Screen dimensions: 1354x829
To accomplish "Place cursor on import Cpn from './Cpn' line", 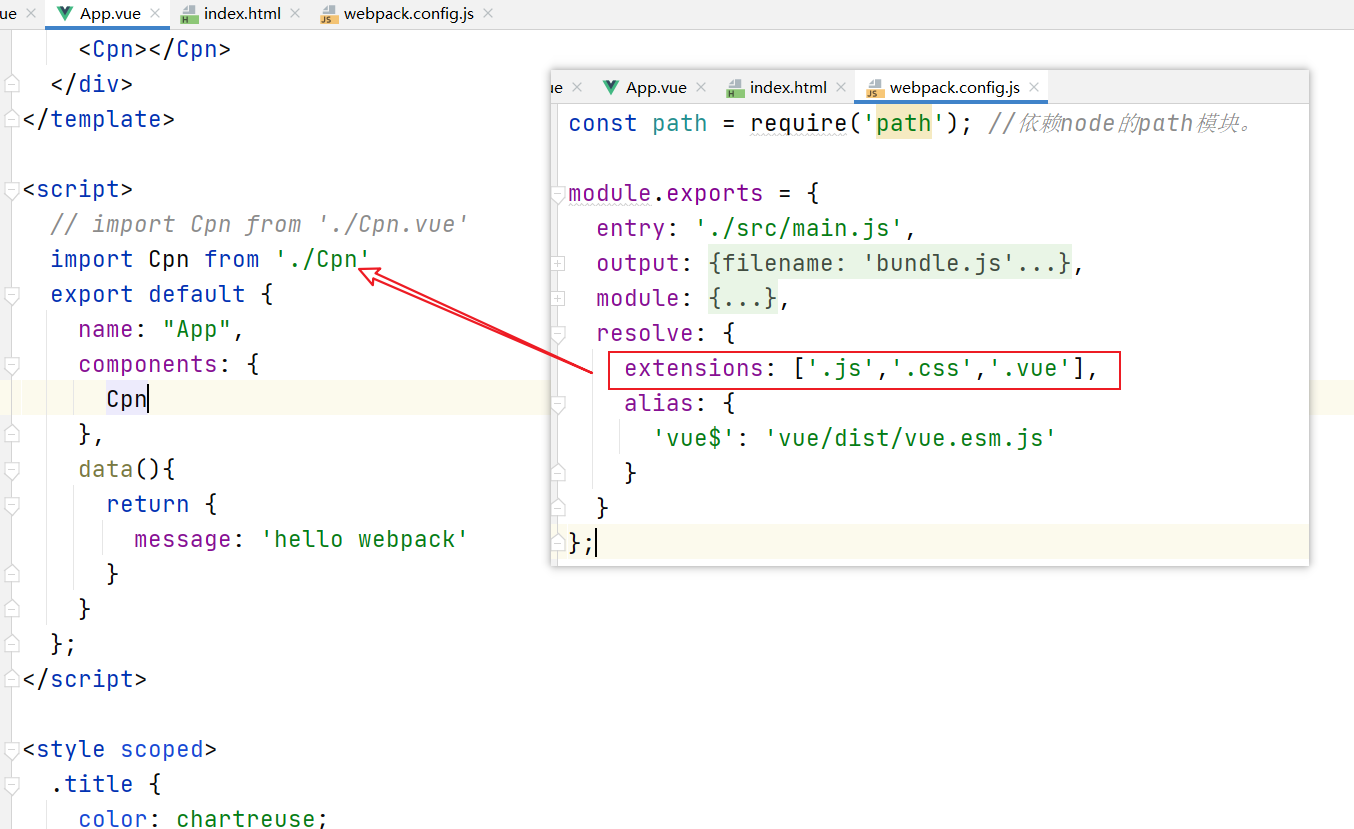I will (211, 259).
